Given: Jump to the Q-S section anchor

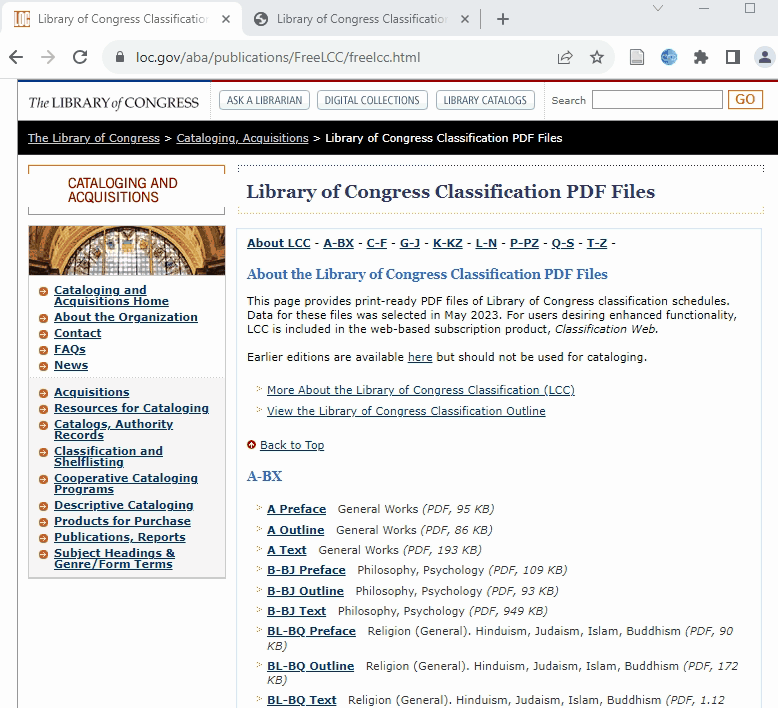Looking at the screenshot, I should [x=563, y=243].
